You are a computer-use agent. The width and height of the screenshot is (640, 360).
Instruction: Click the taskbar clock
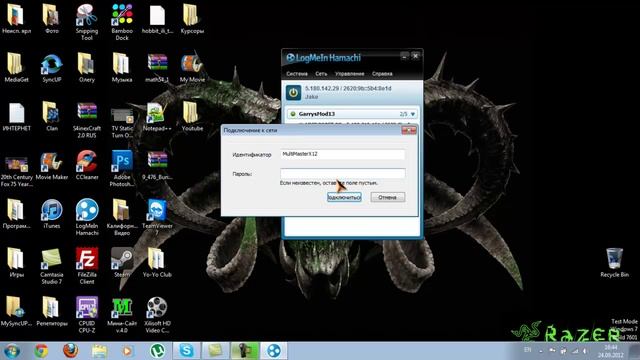(x=611, y=351)
